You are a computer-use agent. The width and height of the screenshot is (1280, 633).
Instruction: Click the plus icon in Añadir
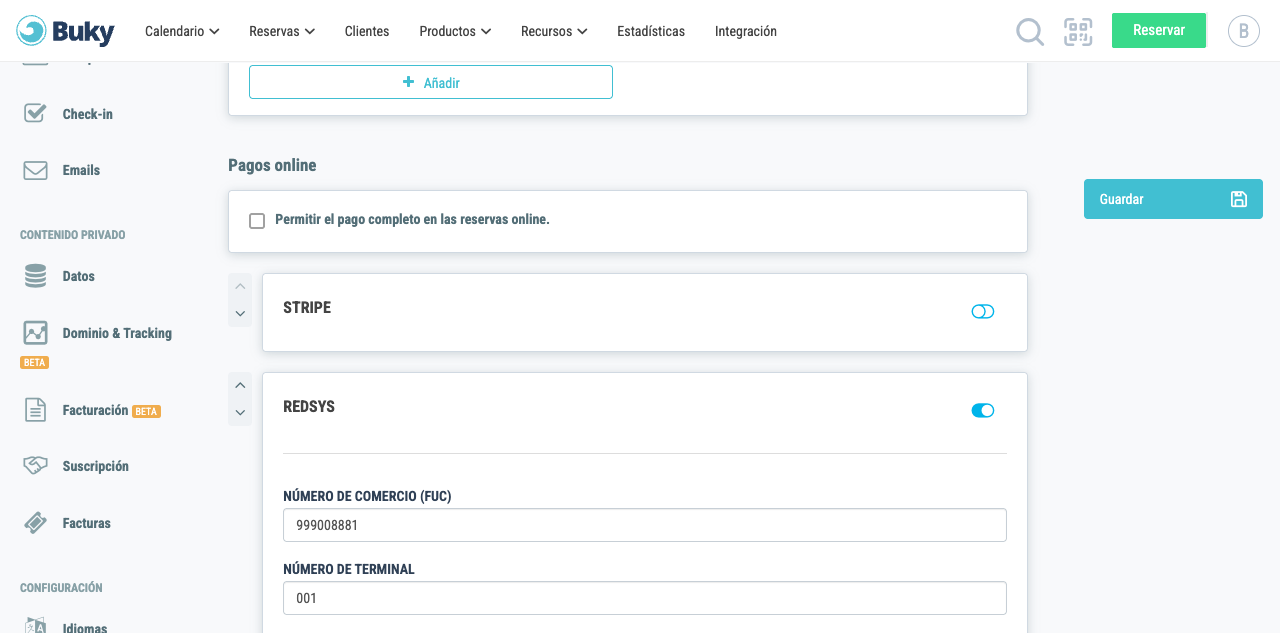tap(408, 82)
